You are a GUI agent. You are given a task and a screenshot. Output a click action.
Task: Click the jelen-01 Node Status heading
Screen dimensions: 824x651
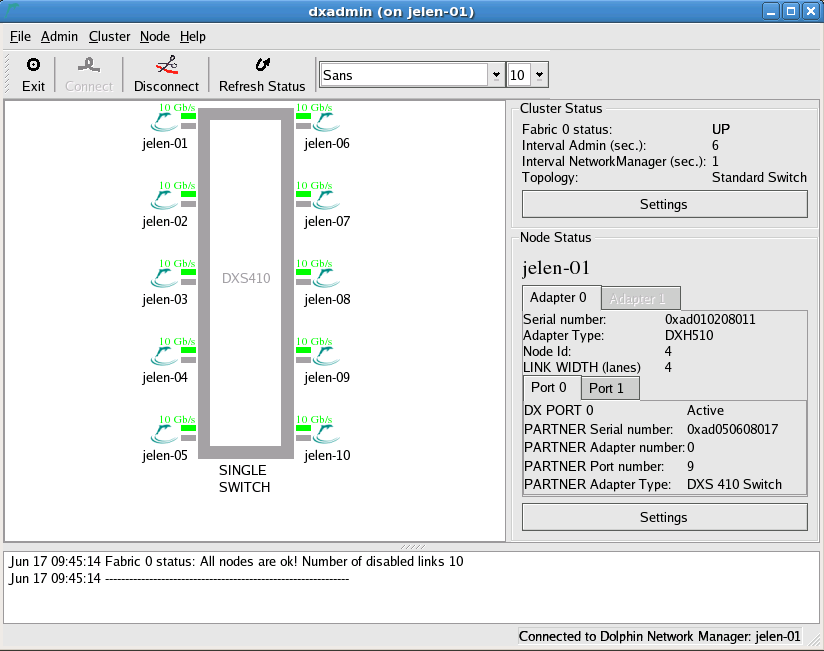click(555, 268)
